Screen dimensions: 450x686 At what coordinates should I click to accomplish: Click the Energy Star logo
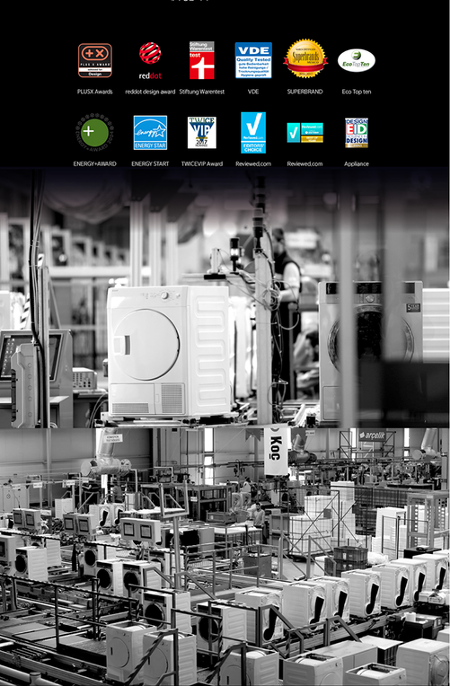(150, 133)
